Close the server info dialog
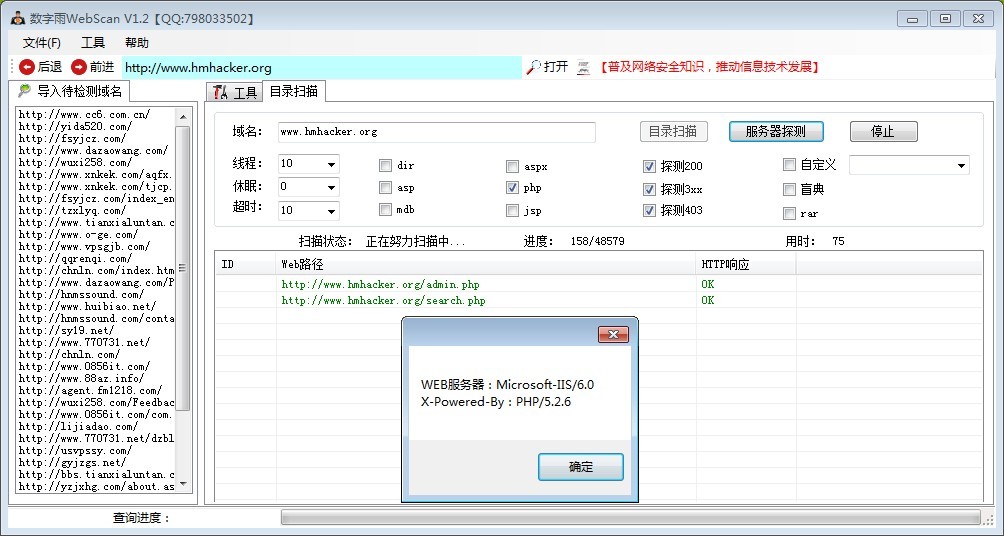 click(x=613, y=334)
